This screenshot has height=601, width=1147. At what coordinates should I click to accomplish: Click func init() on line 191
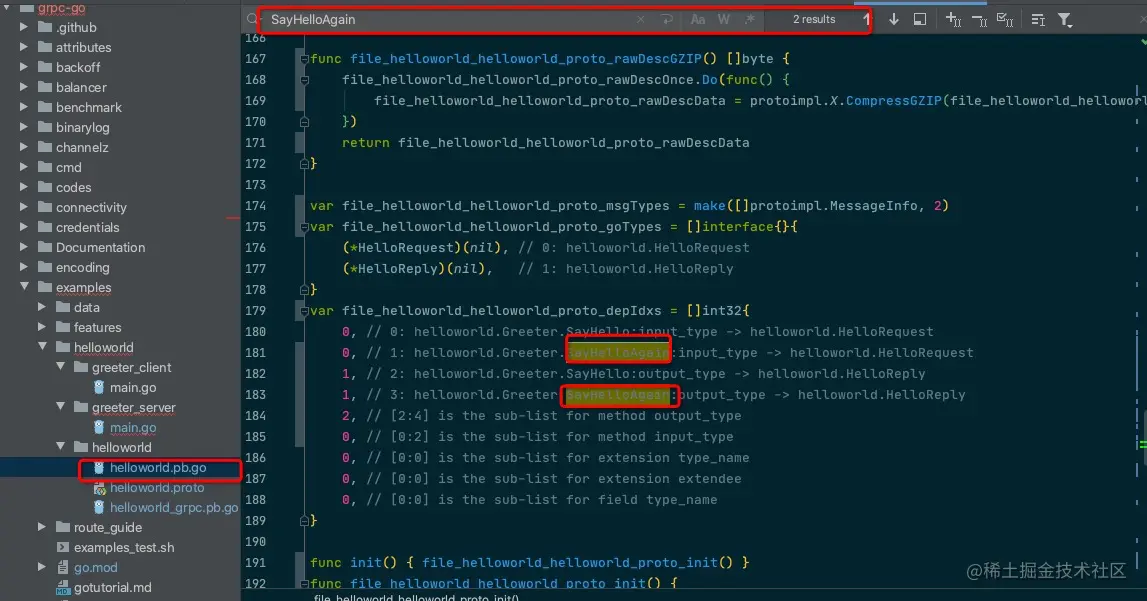(x=353, y=562)
